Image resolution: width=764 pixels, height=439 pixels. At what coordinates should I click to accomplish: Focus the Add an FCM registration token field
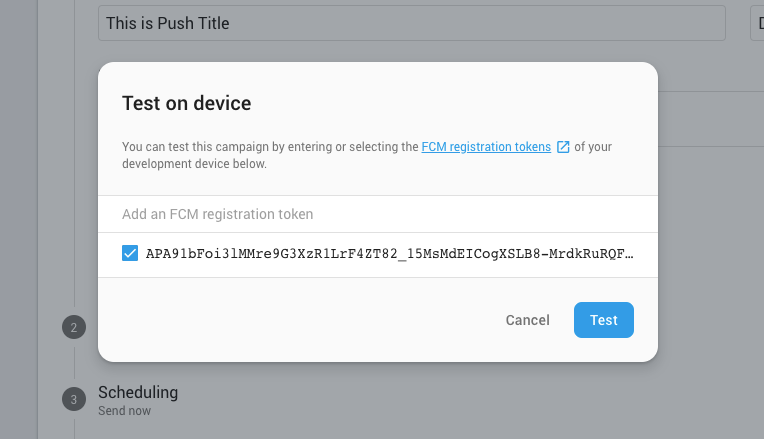tap(378, 214)
